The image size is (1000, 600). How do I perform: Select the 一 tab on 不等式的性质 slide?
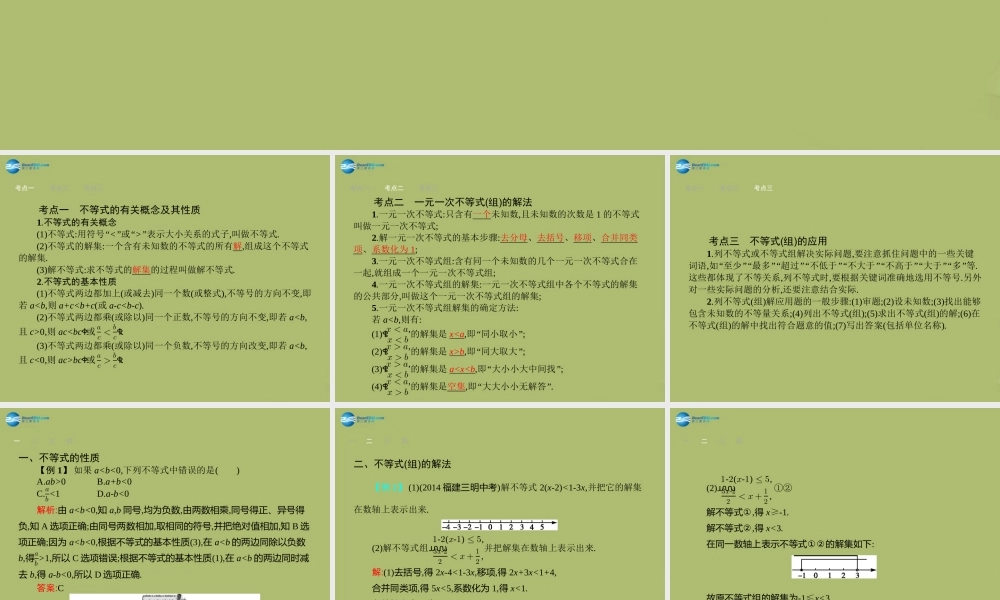pos(17,441)
